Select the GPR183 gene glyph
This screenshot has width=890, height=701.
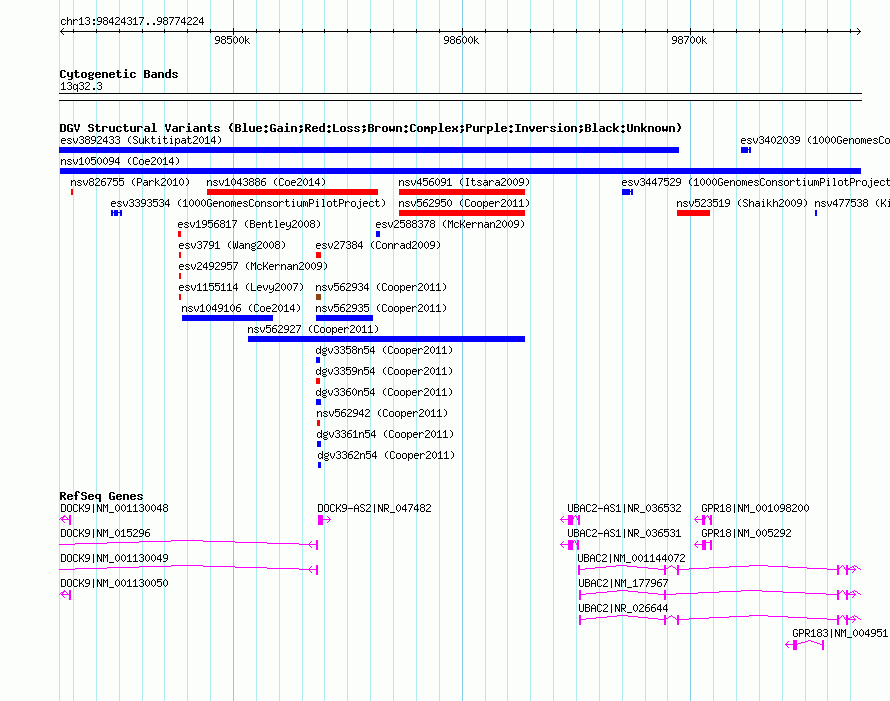(x=804, y=645)
